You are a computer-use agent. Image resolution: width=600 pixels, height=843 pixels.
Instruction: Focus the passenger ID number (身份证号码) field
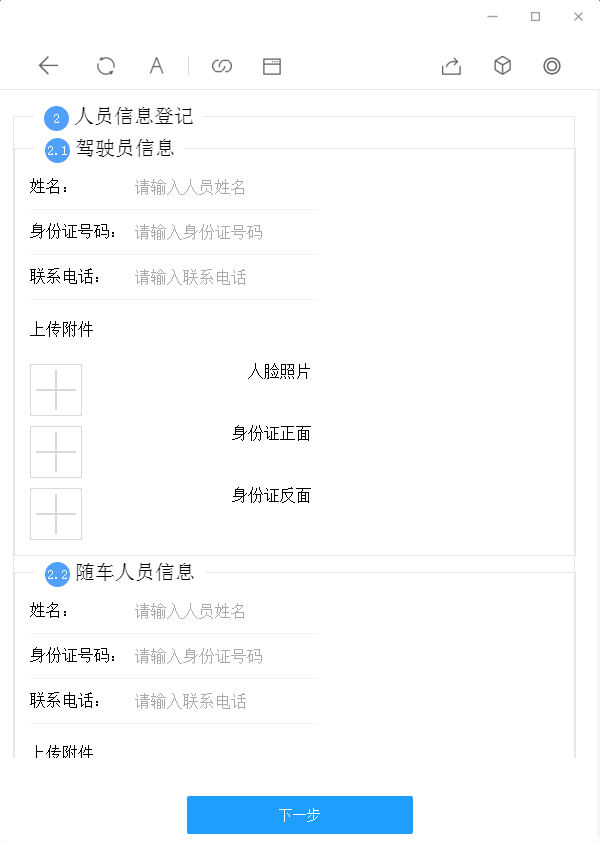225,656
